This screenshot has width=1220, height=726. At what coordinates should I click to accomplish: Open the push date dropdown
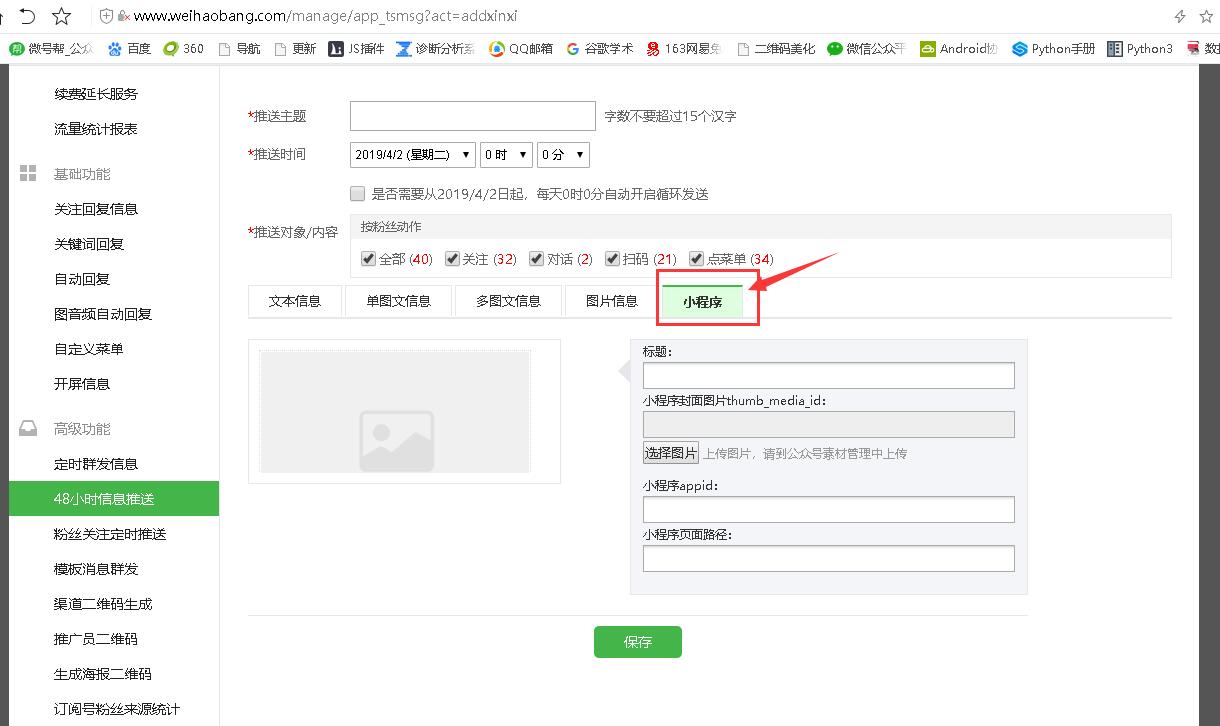point(412,155)
